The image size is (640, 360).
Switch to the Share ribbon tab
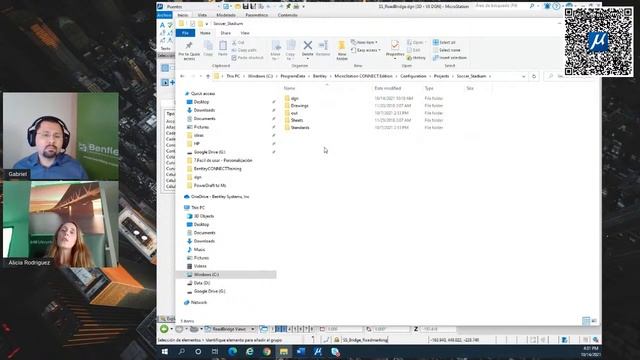[226, 33]
